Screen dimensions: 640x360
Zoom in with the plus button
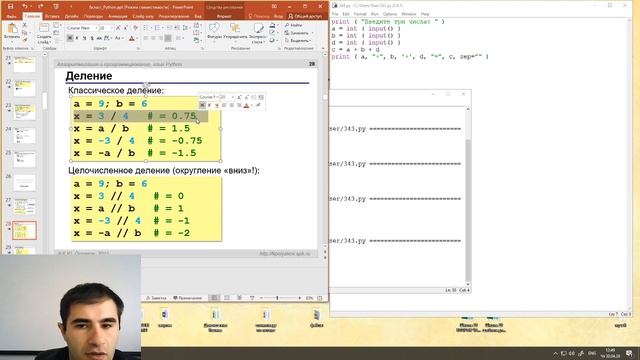[300, 298]
